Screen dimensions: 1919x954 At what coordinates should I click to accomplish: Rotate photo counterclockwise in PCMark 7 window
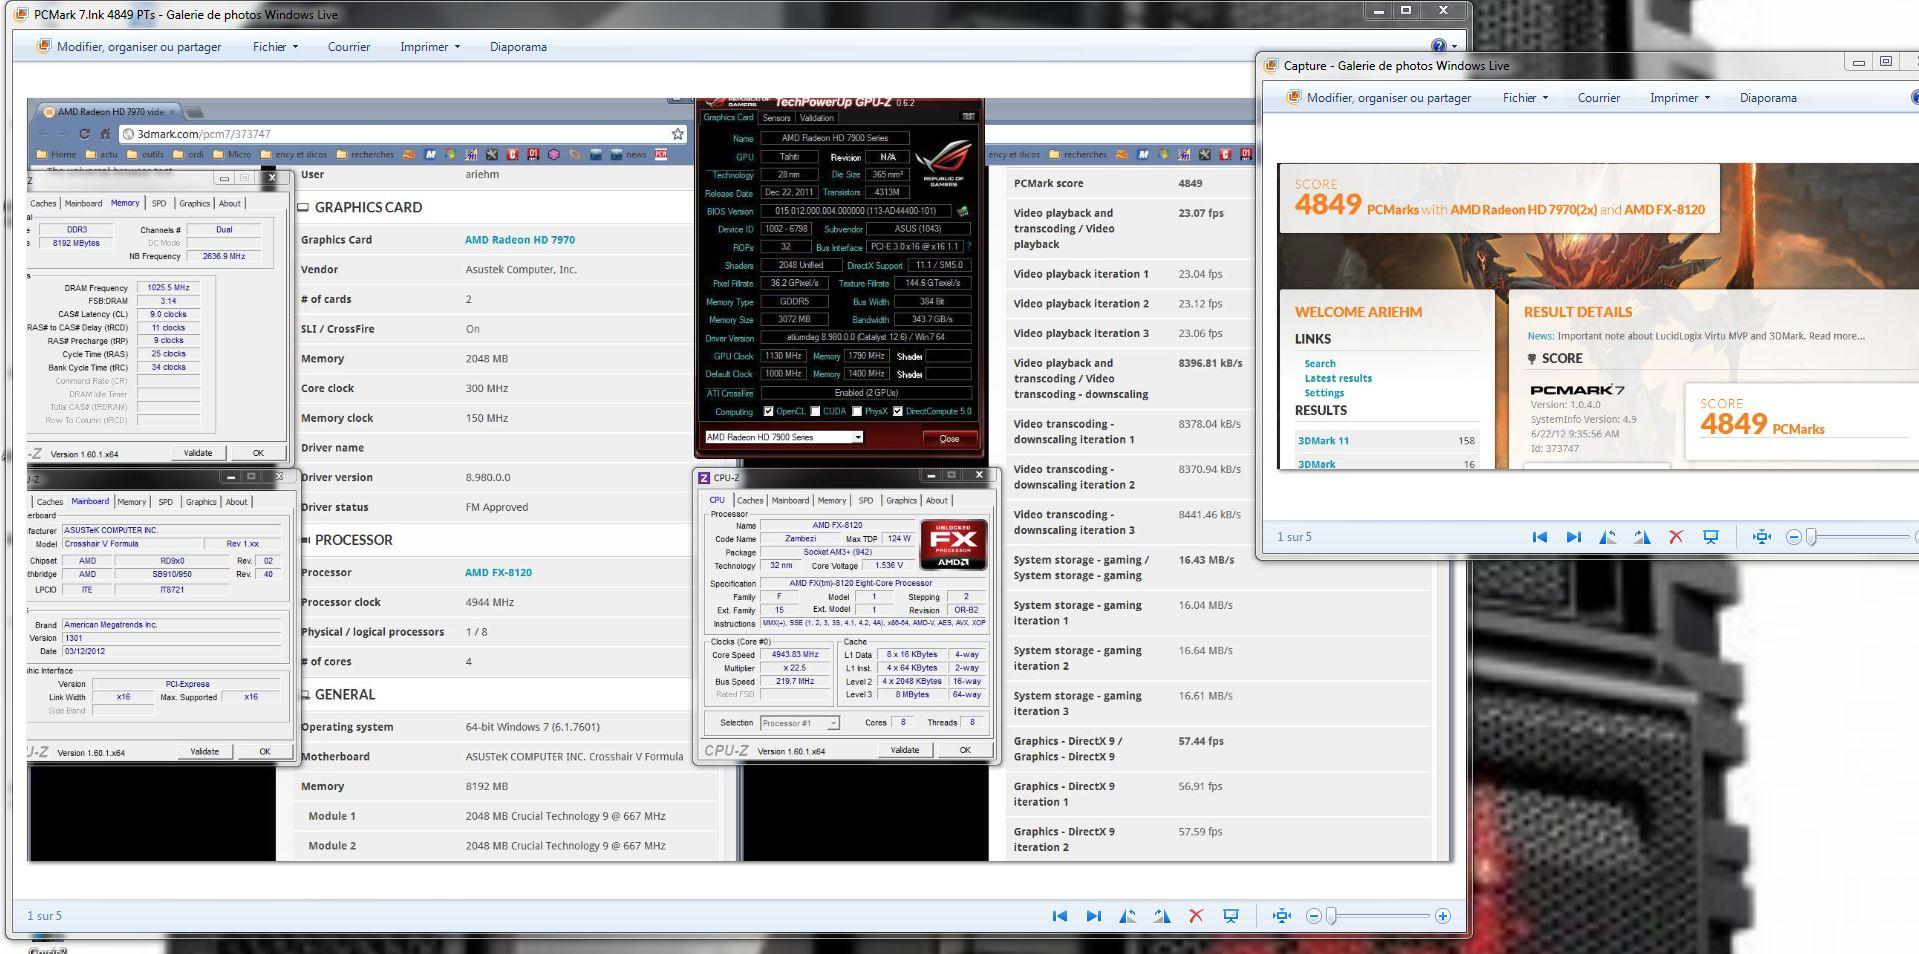click(x=1128, y=916)
